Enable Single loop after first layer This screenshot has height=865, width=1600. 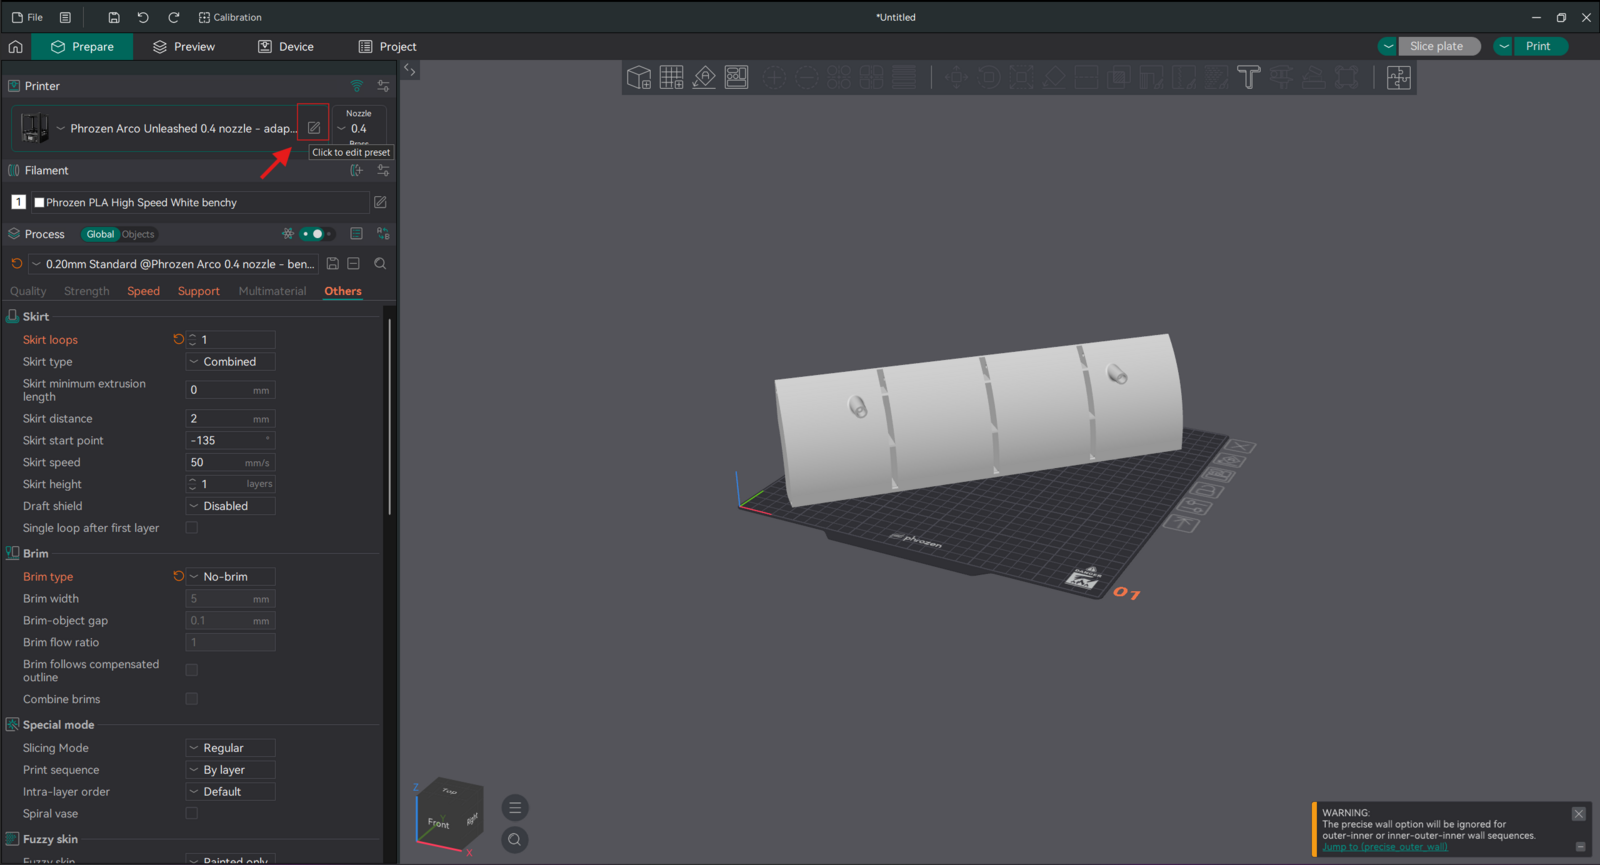192,528
